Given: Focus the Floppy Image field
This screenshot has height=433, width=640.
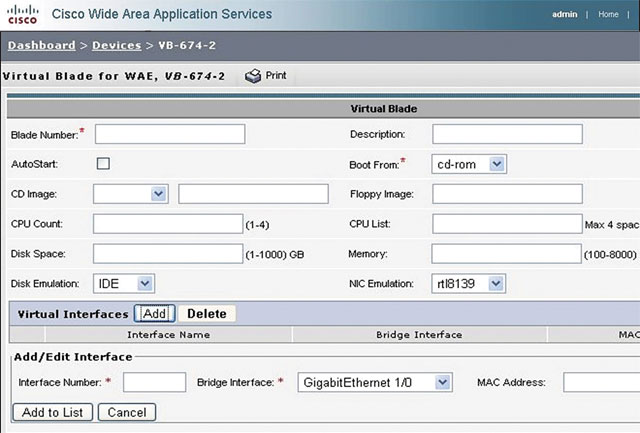Looking at the screenshot, I should (x=507, y=194).
